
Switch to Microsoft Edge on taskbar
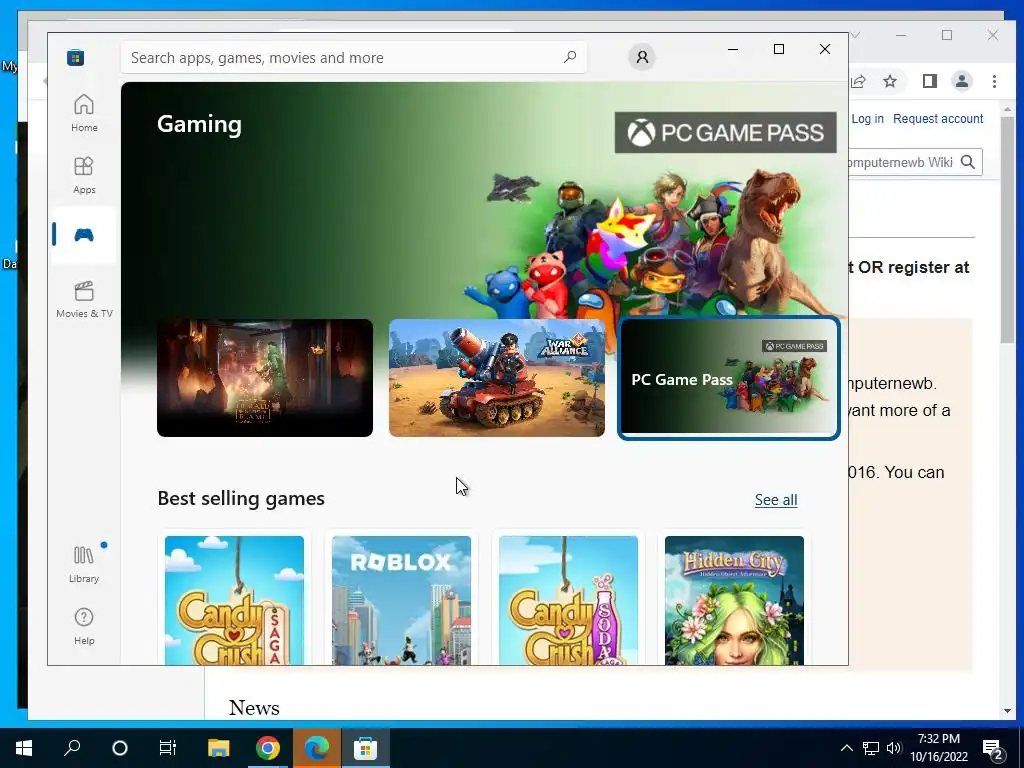(317, 748)
